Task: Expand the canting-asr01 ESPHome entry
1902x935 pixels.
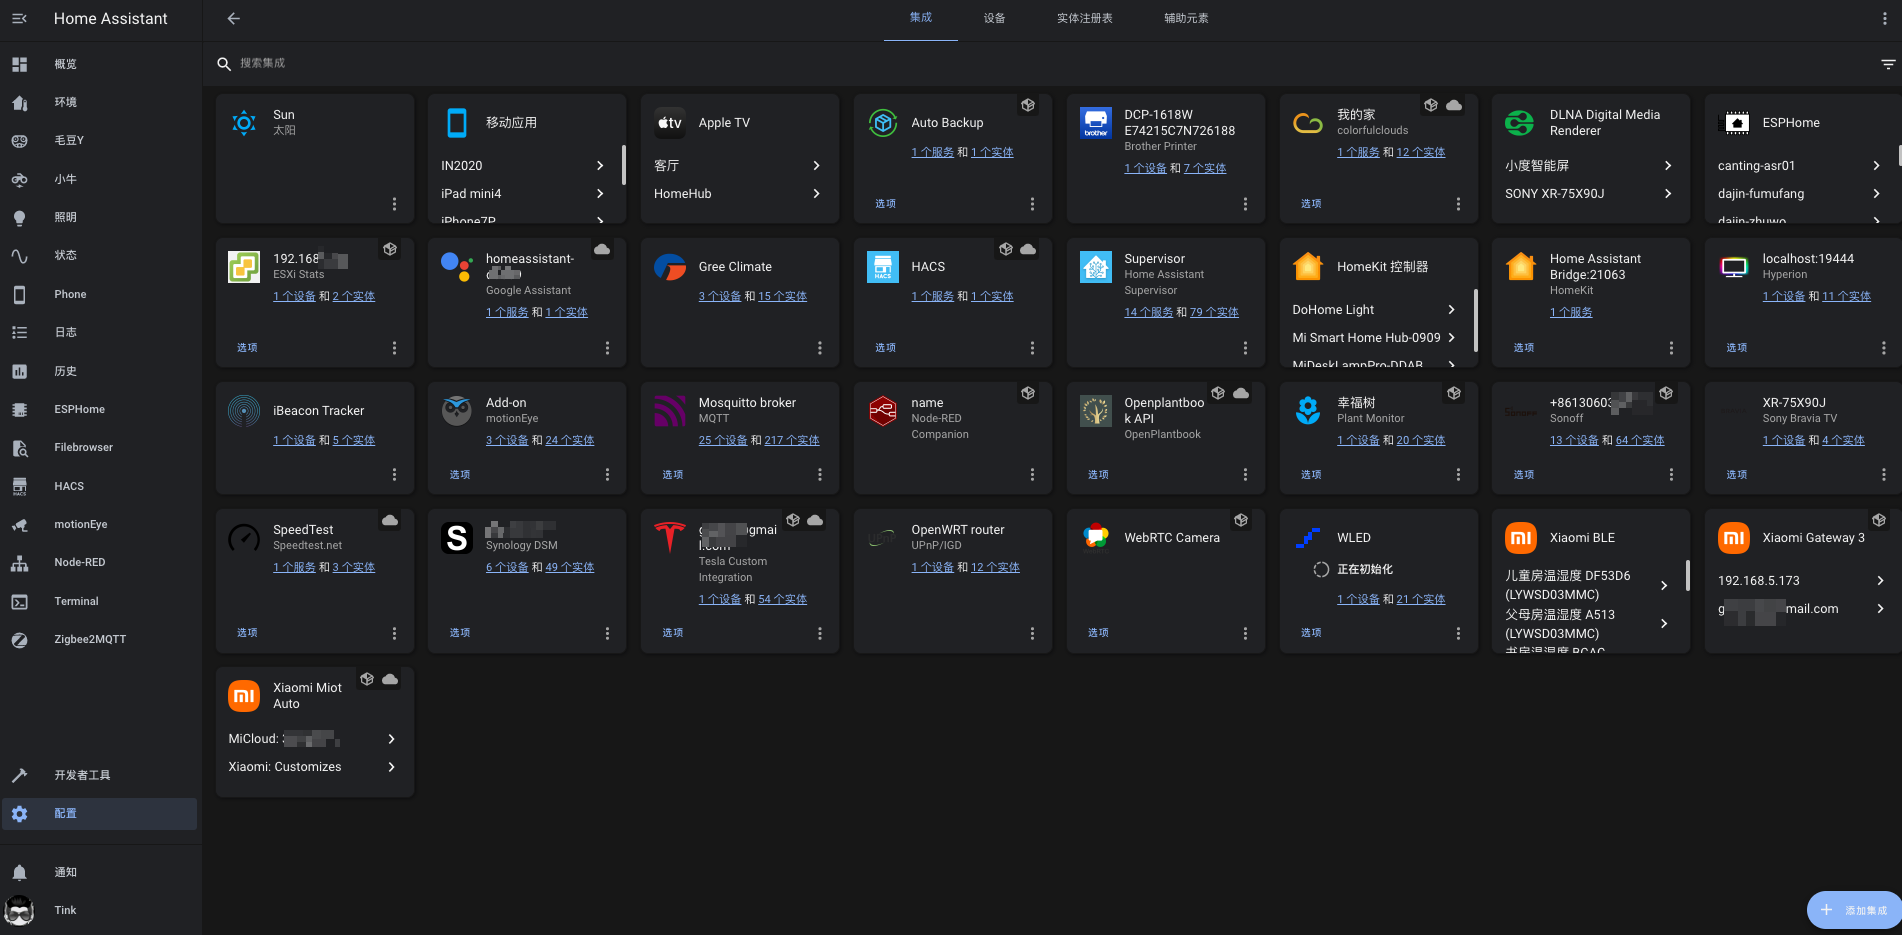Action: pos(1800,166)
